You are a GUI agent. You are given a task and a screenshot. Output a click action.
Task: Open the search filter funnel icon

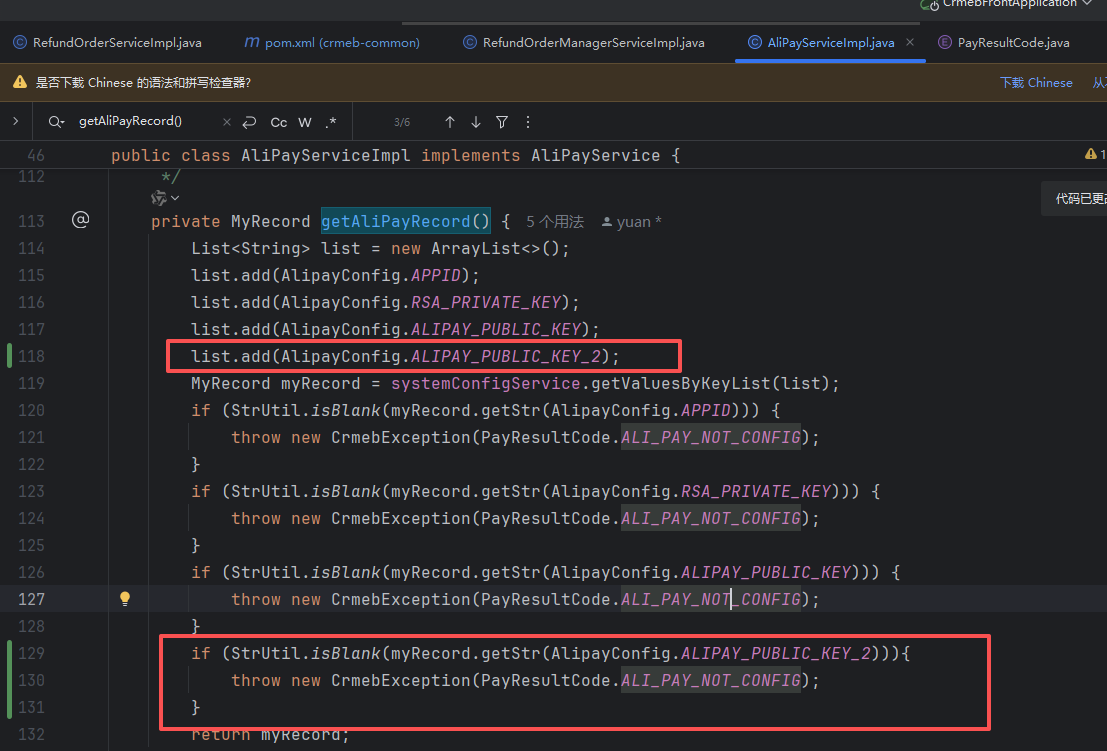502,122
